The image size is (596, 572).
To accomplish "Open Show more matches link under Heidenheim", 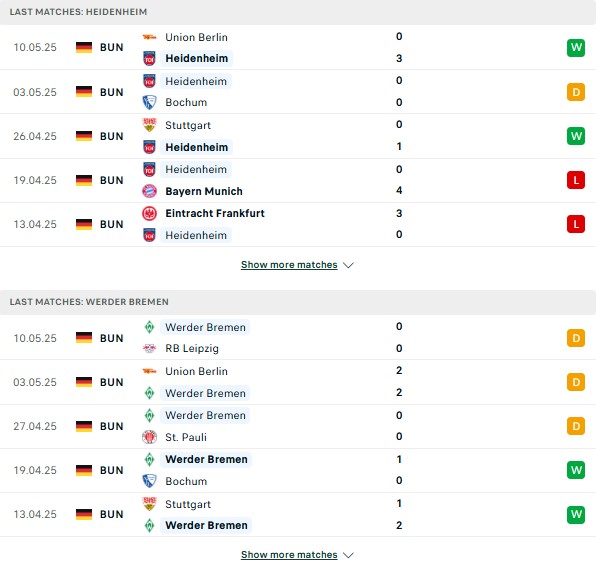I will click(289, 265).
